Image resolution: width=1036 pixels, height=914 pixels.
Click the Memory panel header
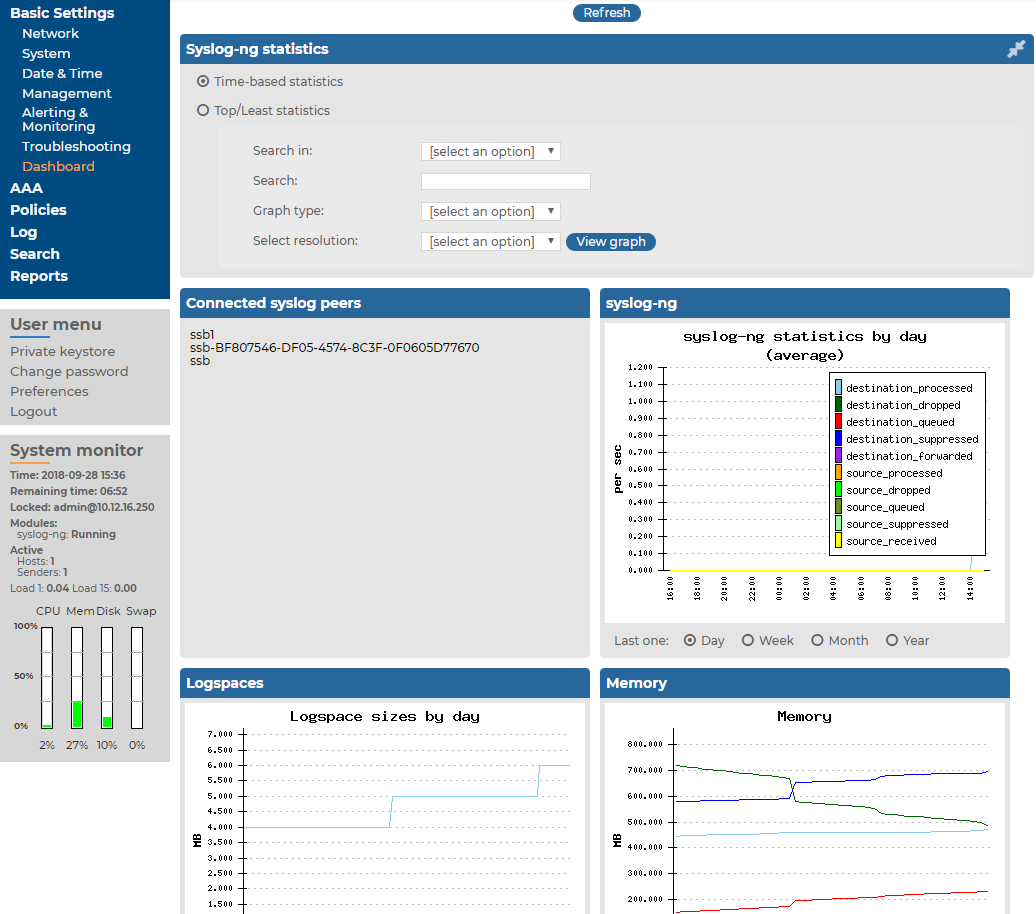click(x=805, y=683)
